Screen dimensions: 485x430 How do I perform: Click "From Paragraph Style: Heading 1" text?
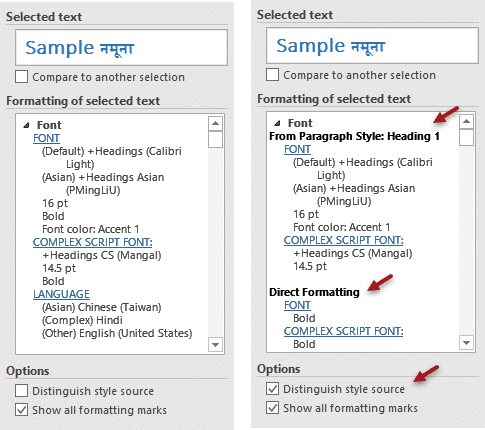354,136
